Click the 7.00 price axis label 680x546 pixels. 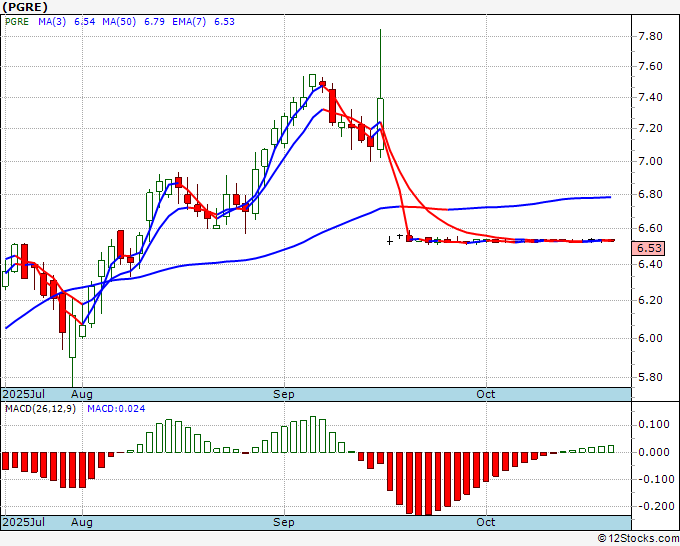click(x=651, y=161)
